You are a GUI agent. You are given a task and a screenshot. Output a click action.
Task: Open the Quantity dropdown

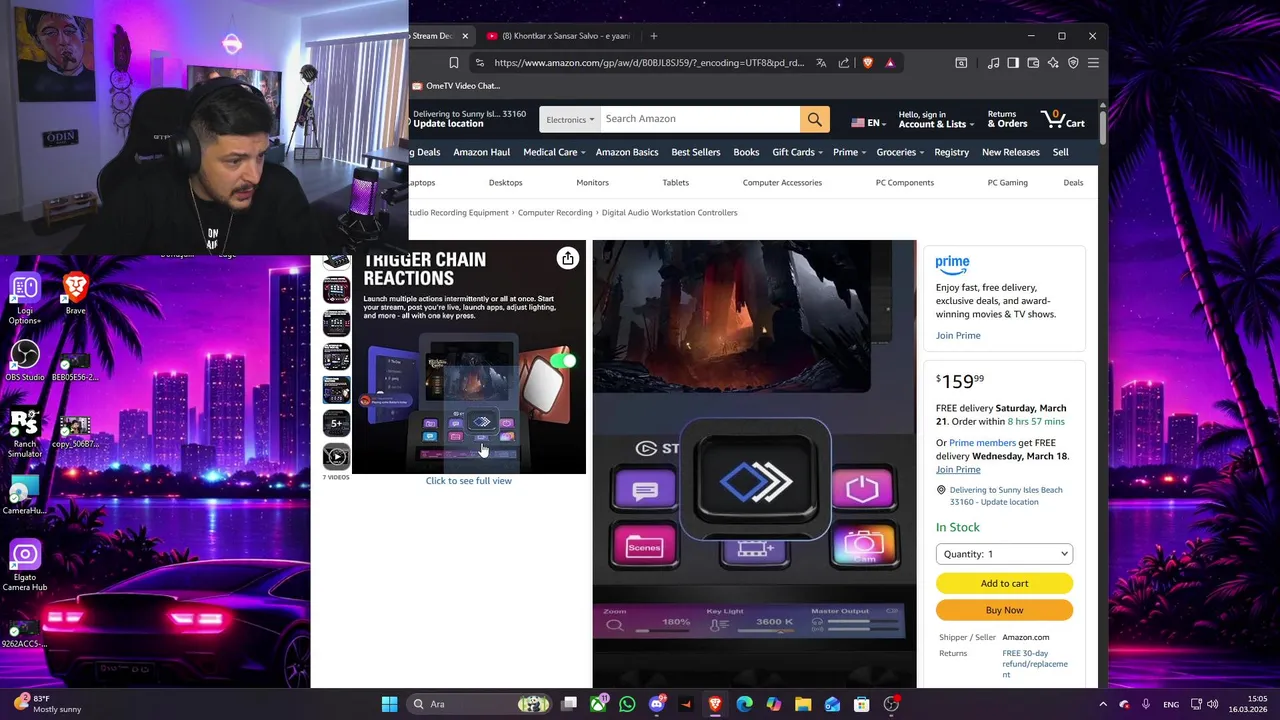[x=1004, y=554]
